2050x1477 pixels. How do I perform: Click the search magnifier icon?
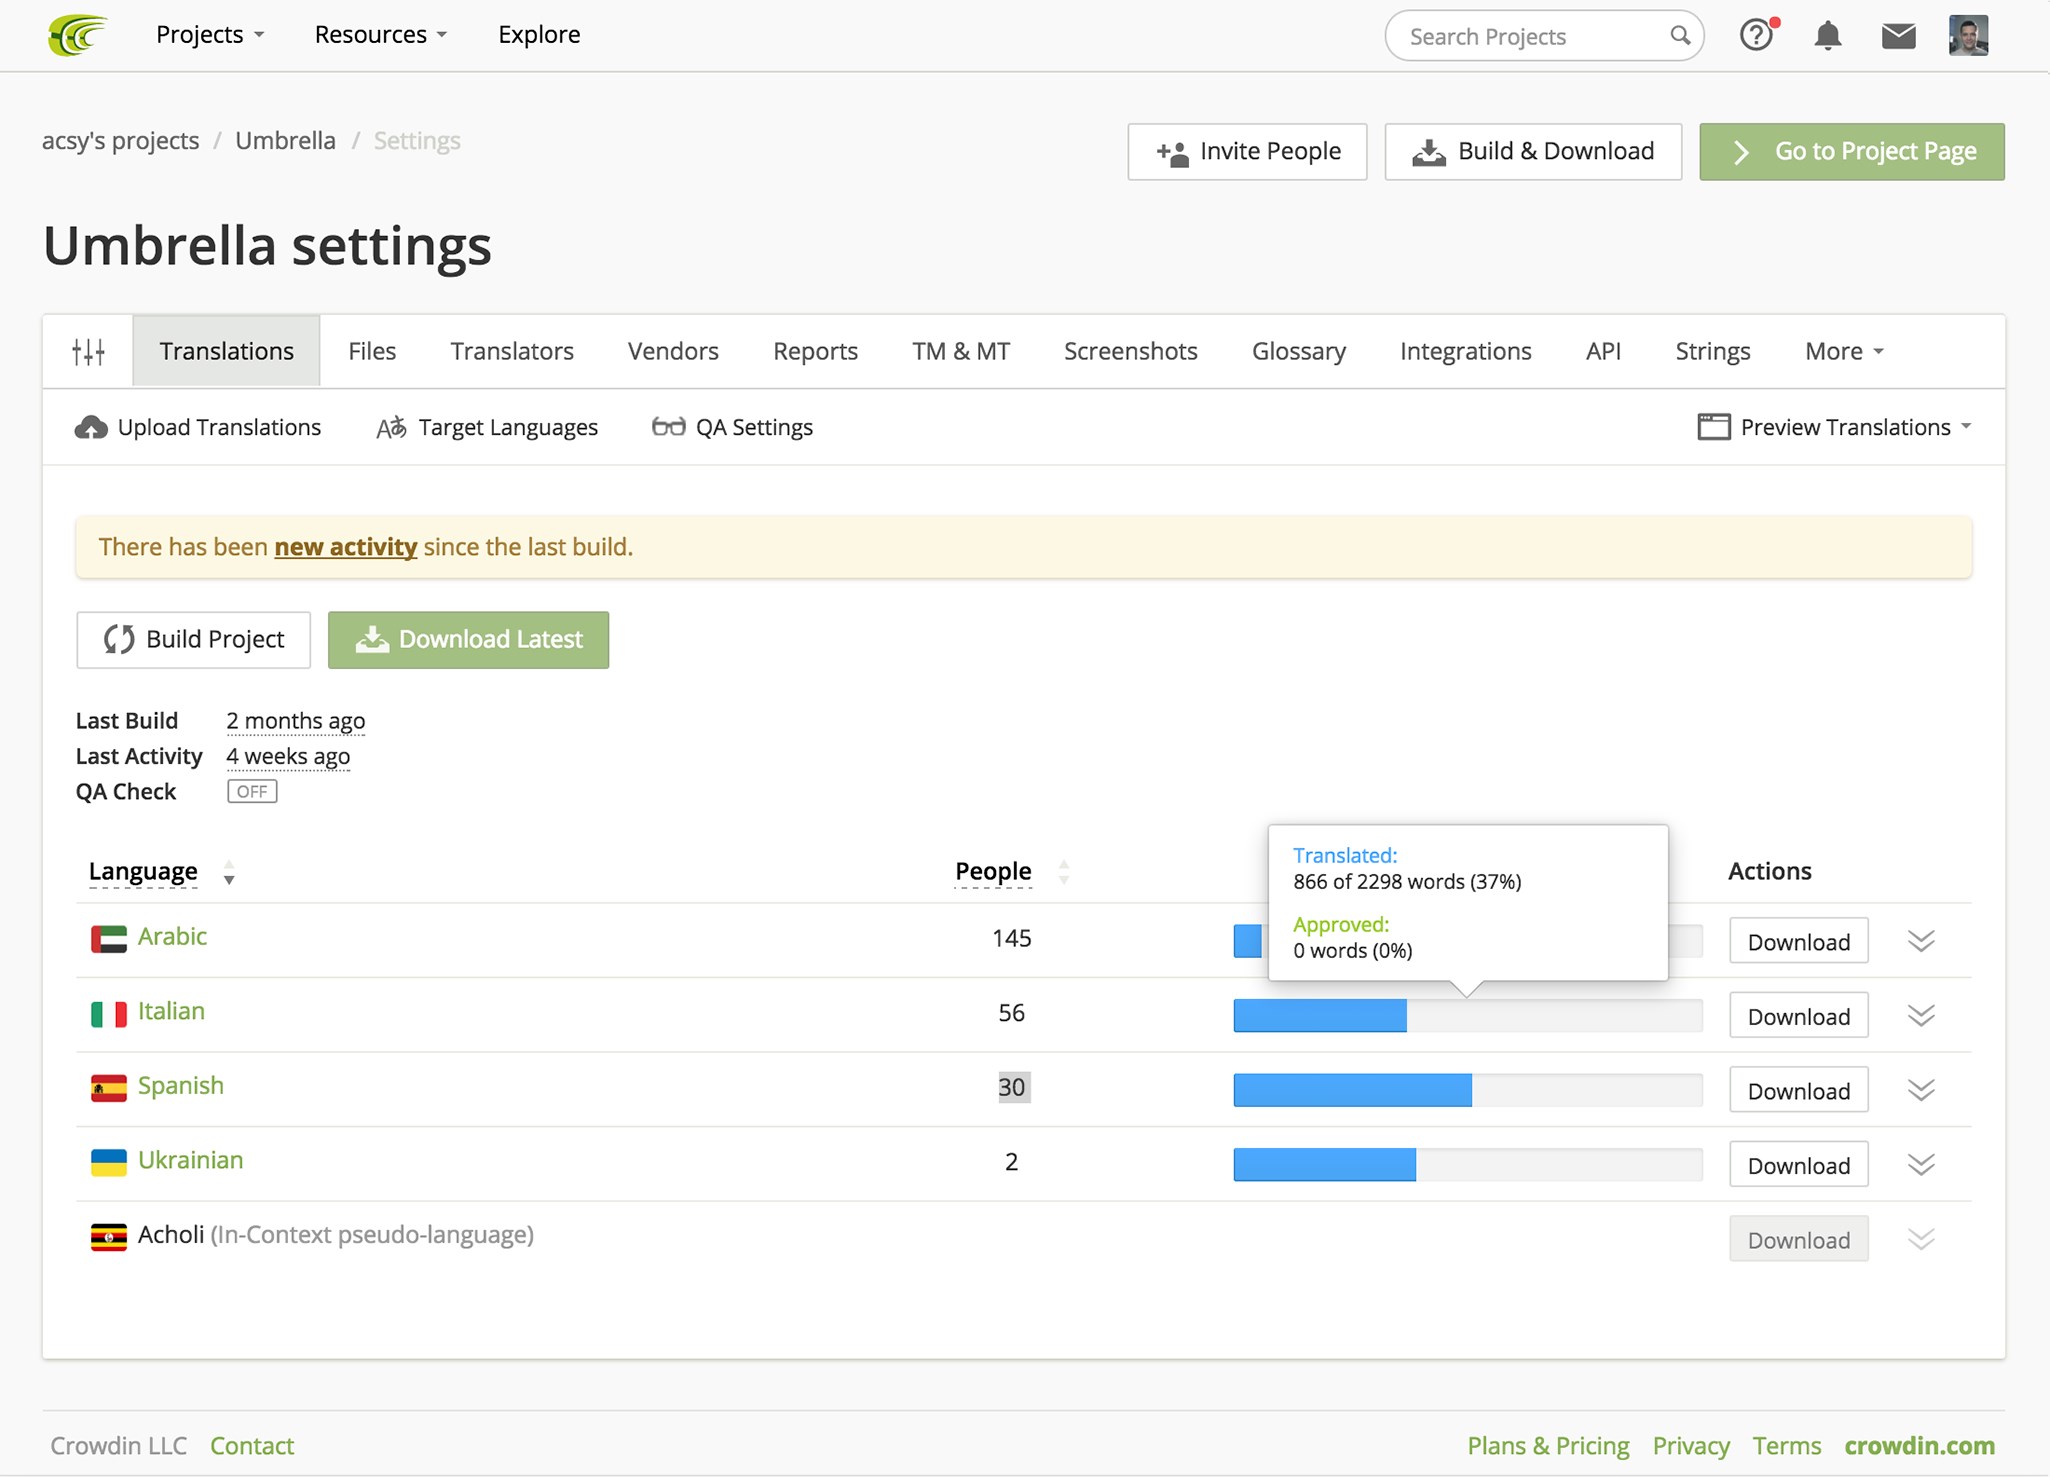coord(1680,36)
